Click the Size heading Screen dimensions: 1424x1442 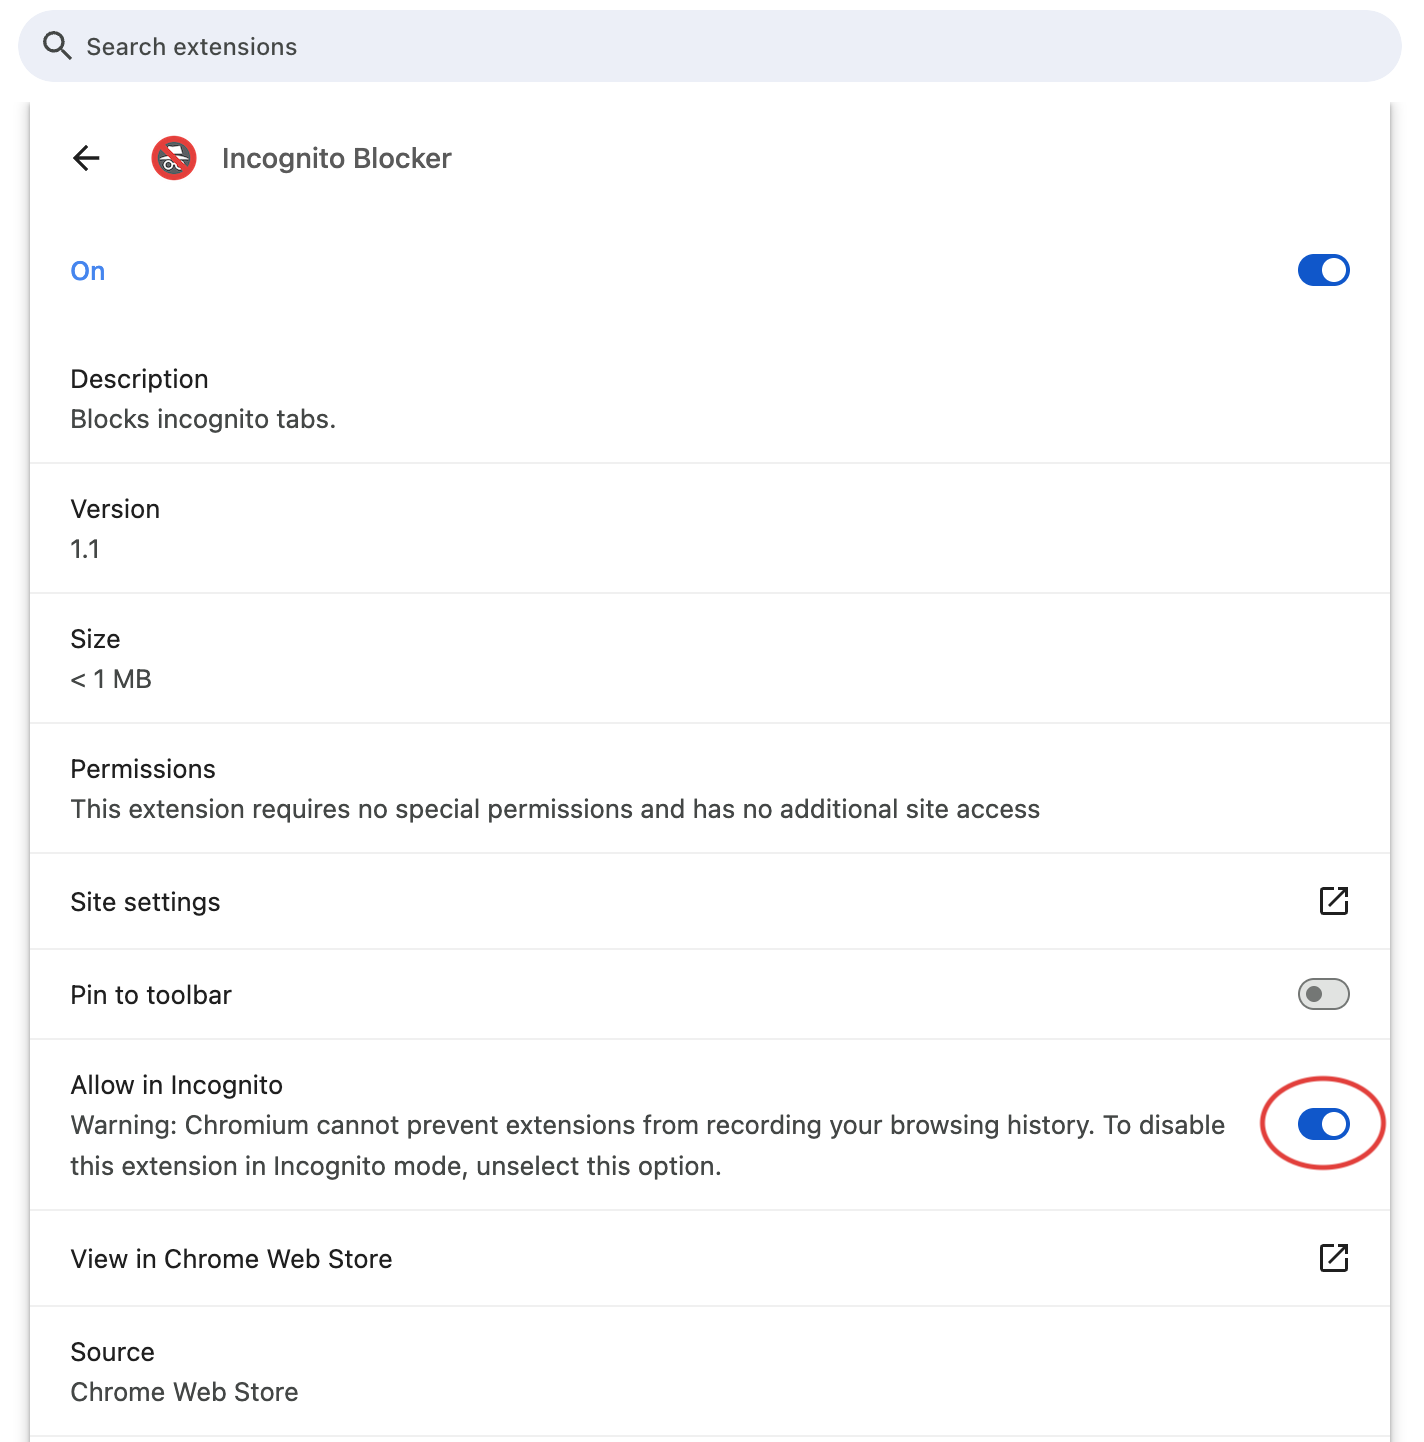(x=95, y=639)
